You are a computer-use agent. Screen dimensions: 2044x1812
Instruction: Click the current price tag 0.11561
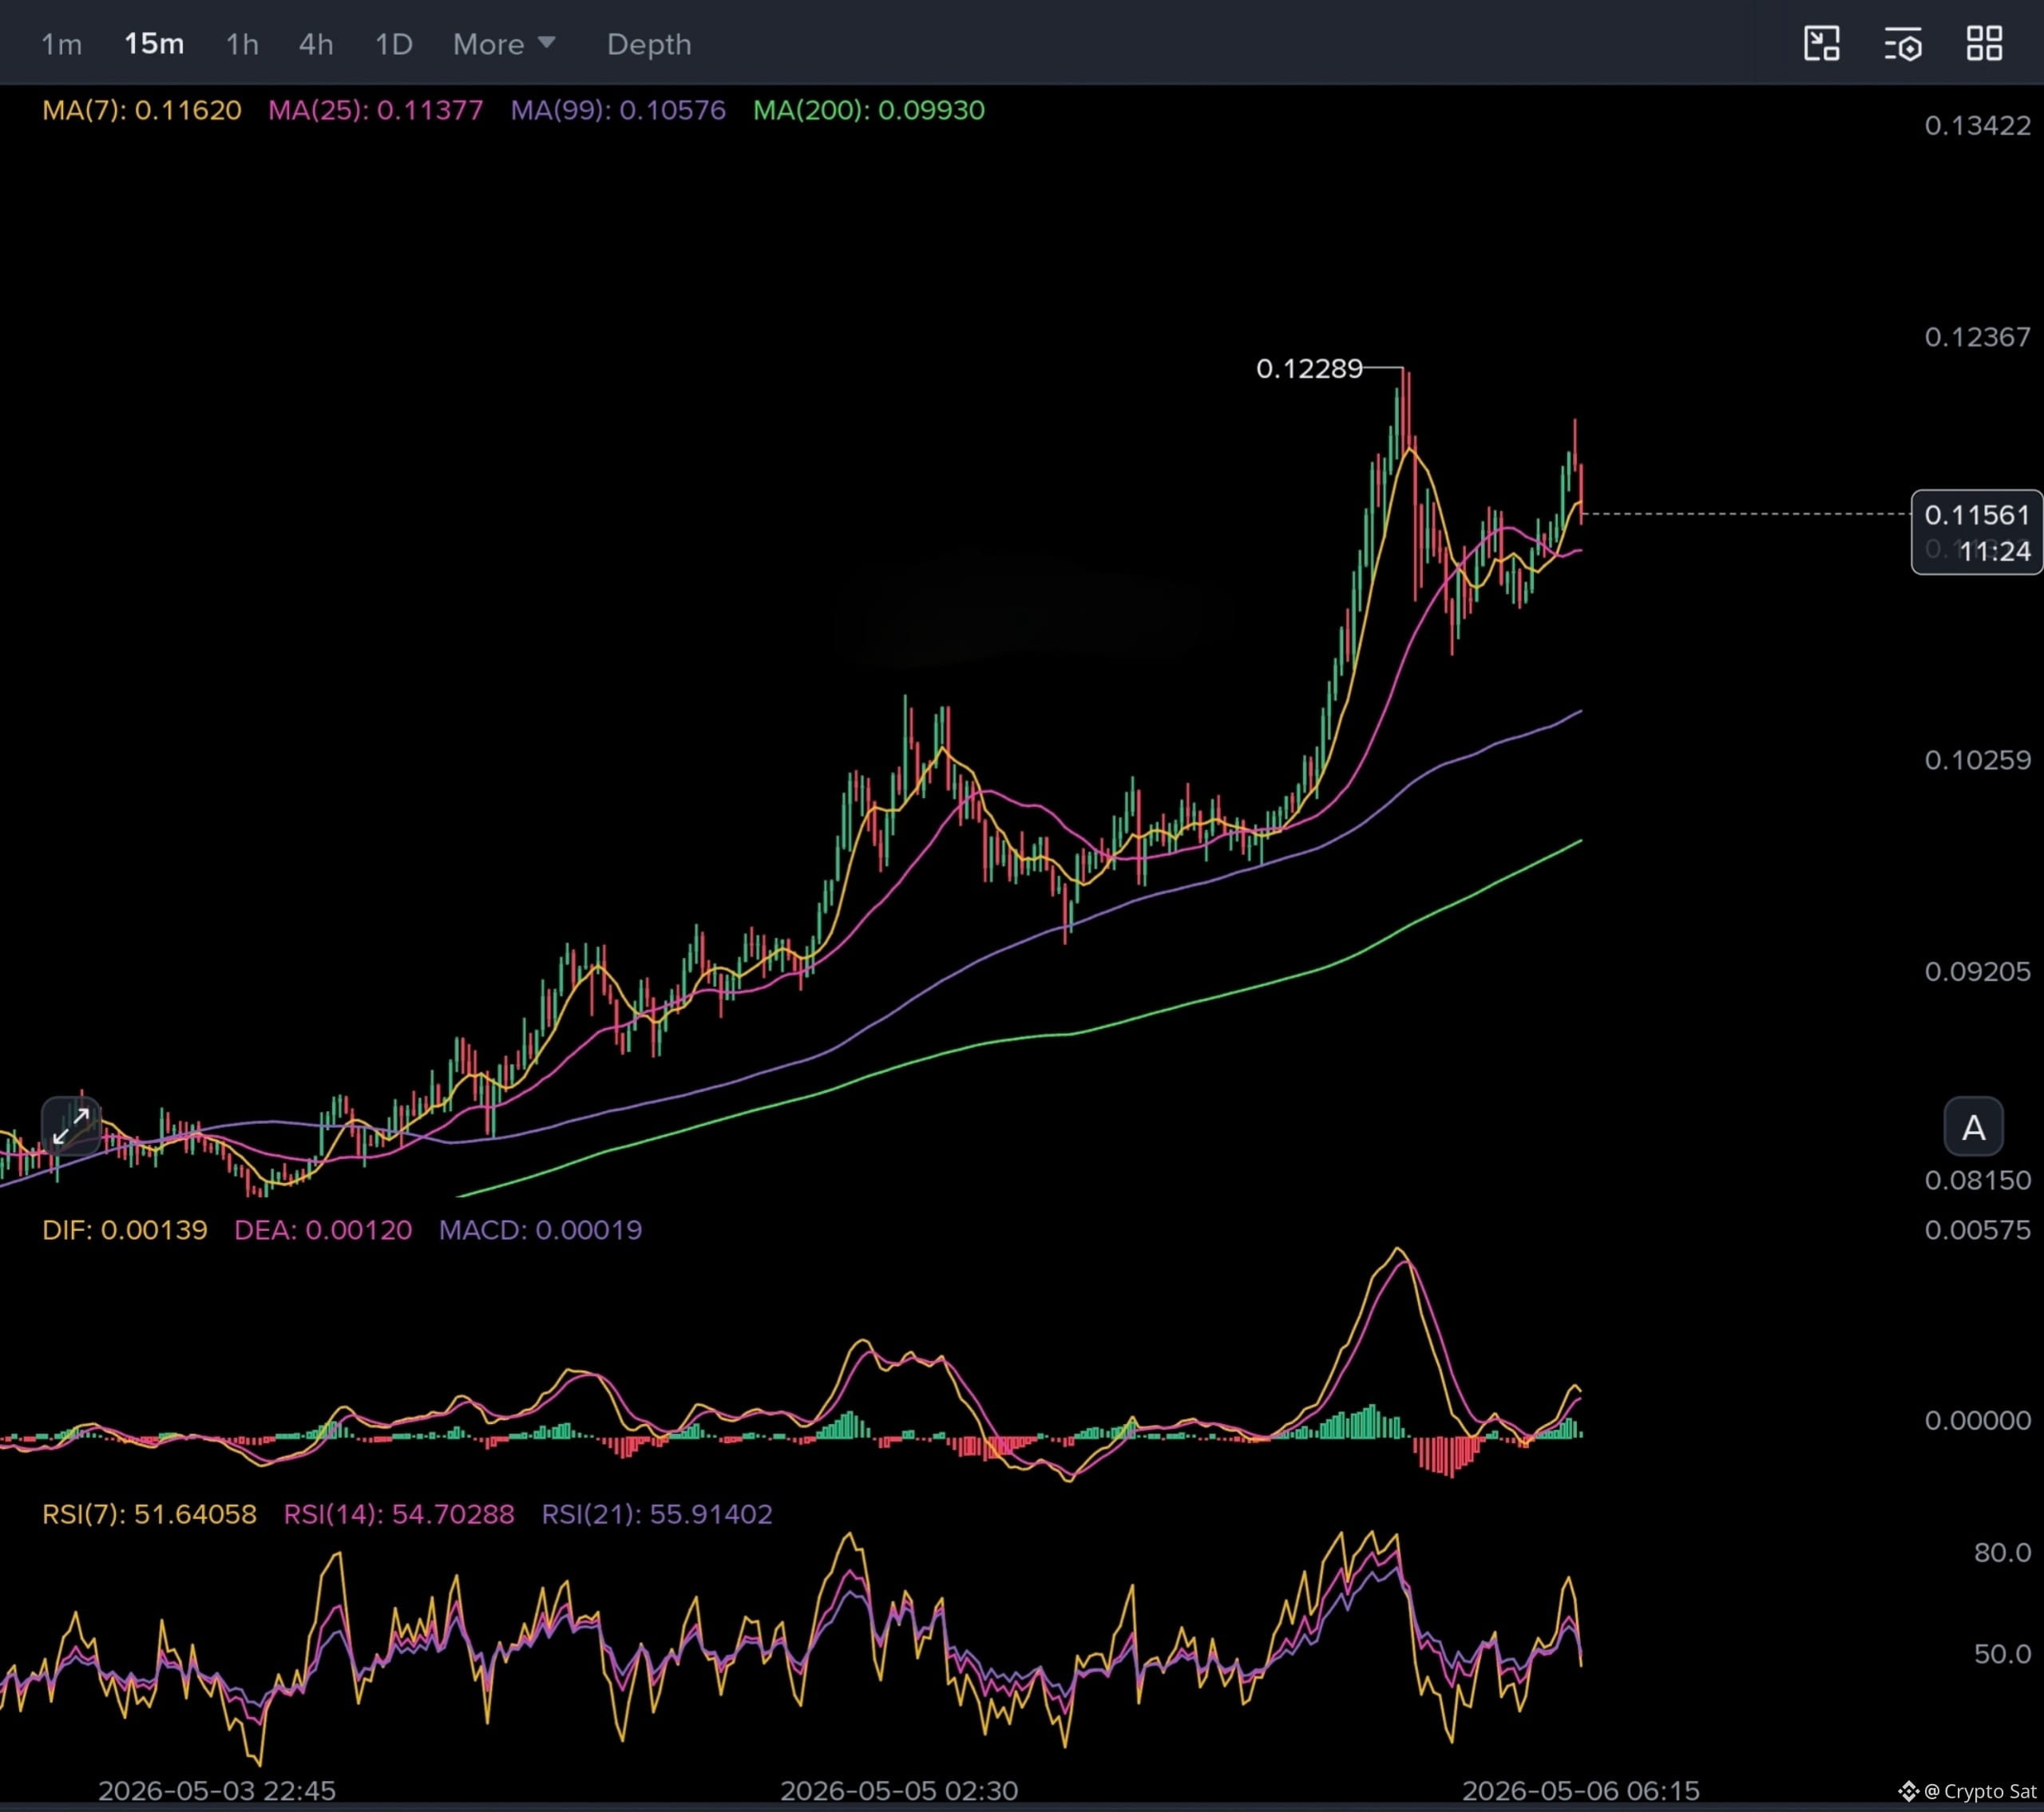[1977, 515]
